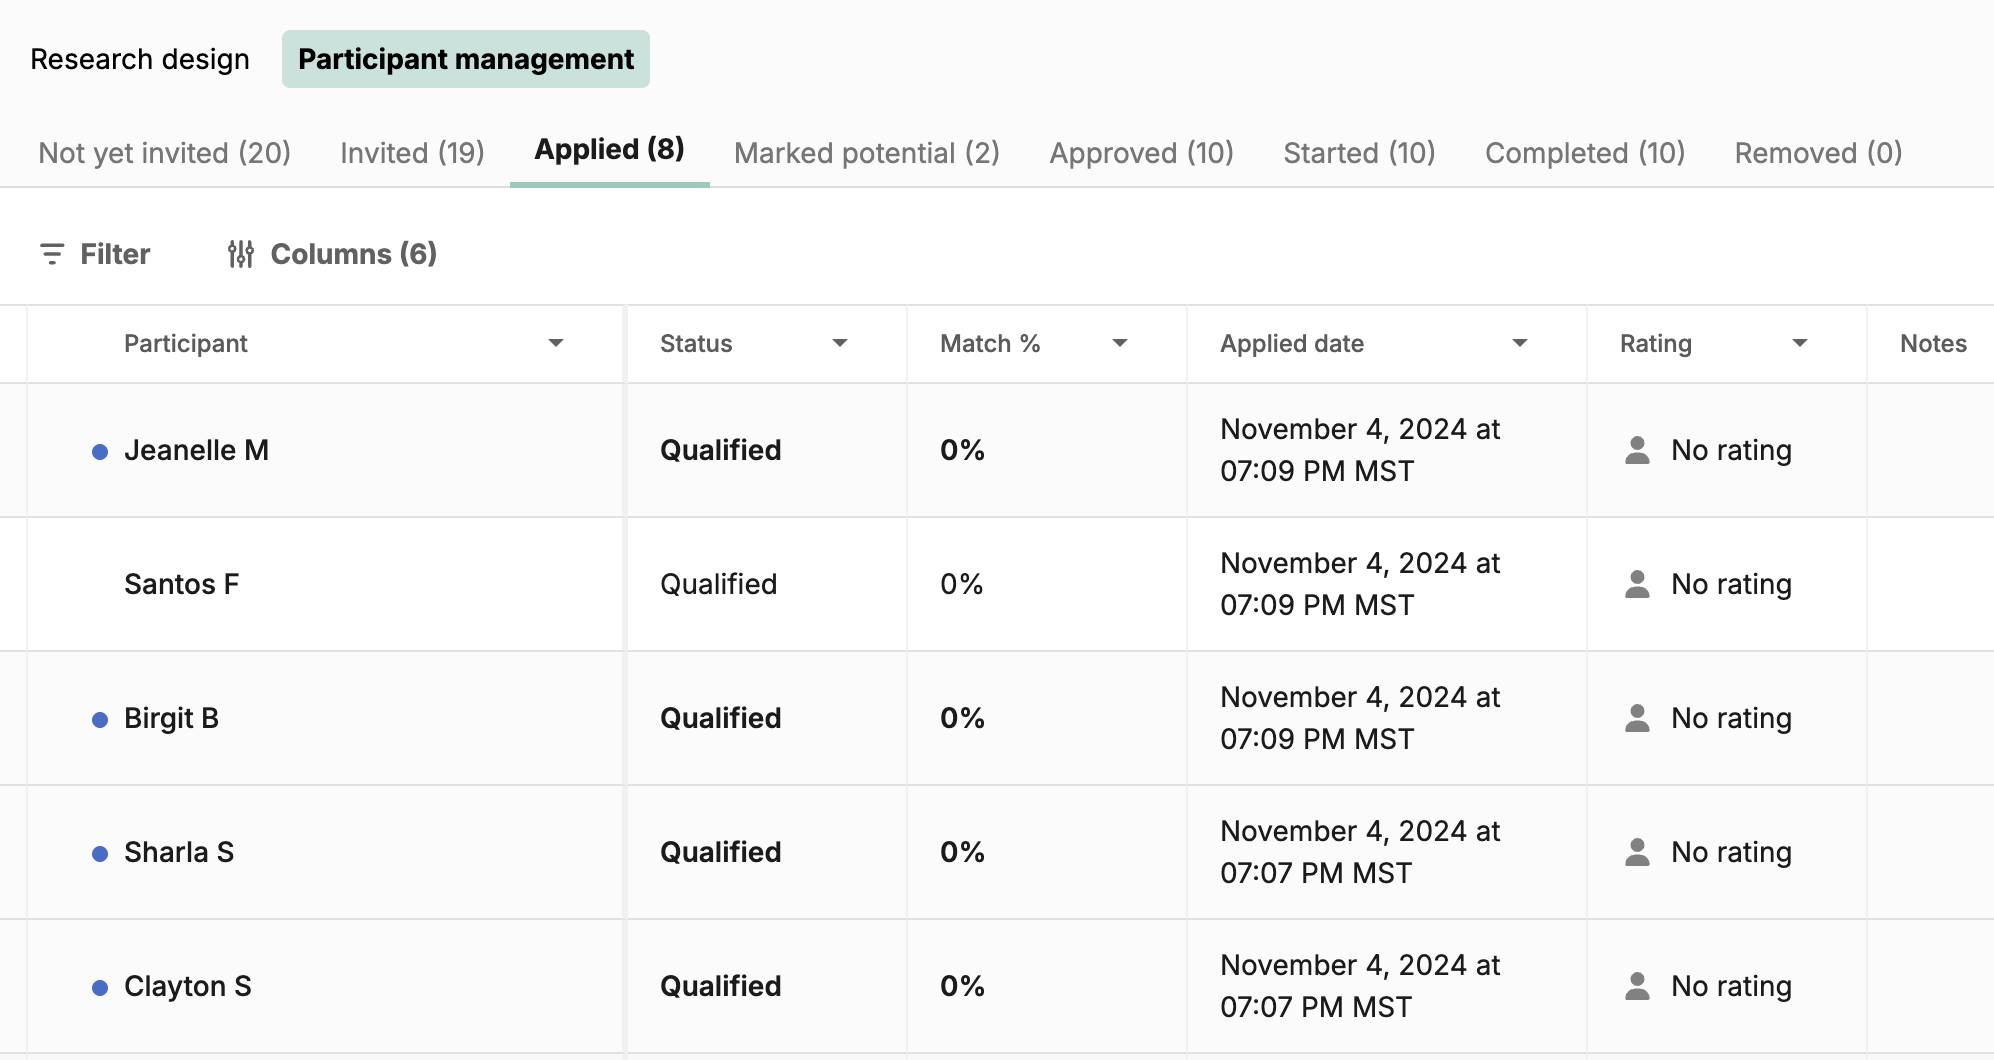
Task: Expand the Applied date column dropdown
Action: click(x=1520, y=343)
